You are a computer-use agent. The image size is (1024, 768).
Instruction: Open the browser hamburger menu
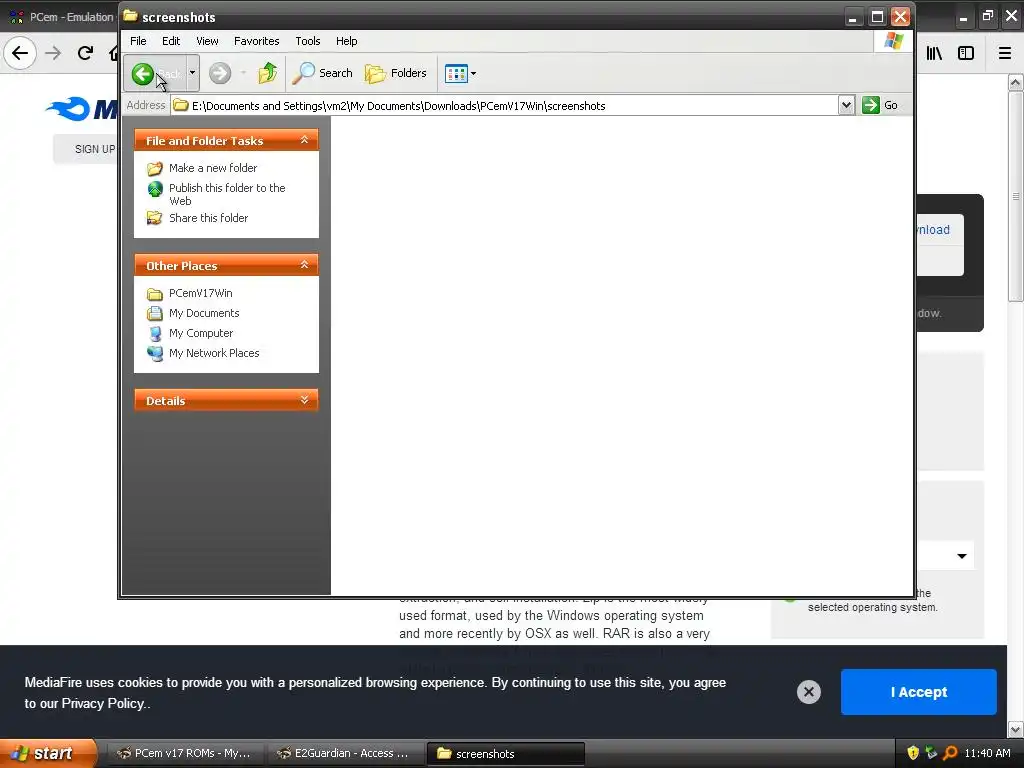1005,53
